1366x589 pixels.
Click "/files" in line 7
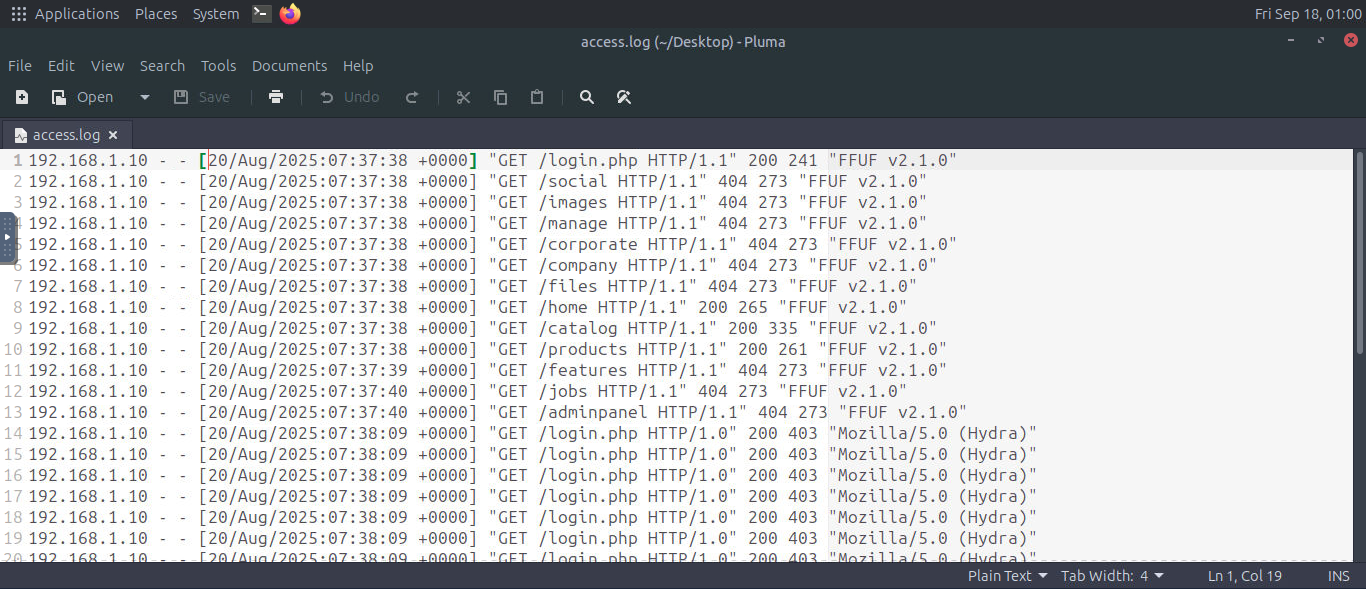[568, 286]
